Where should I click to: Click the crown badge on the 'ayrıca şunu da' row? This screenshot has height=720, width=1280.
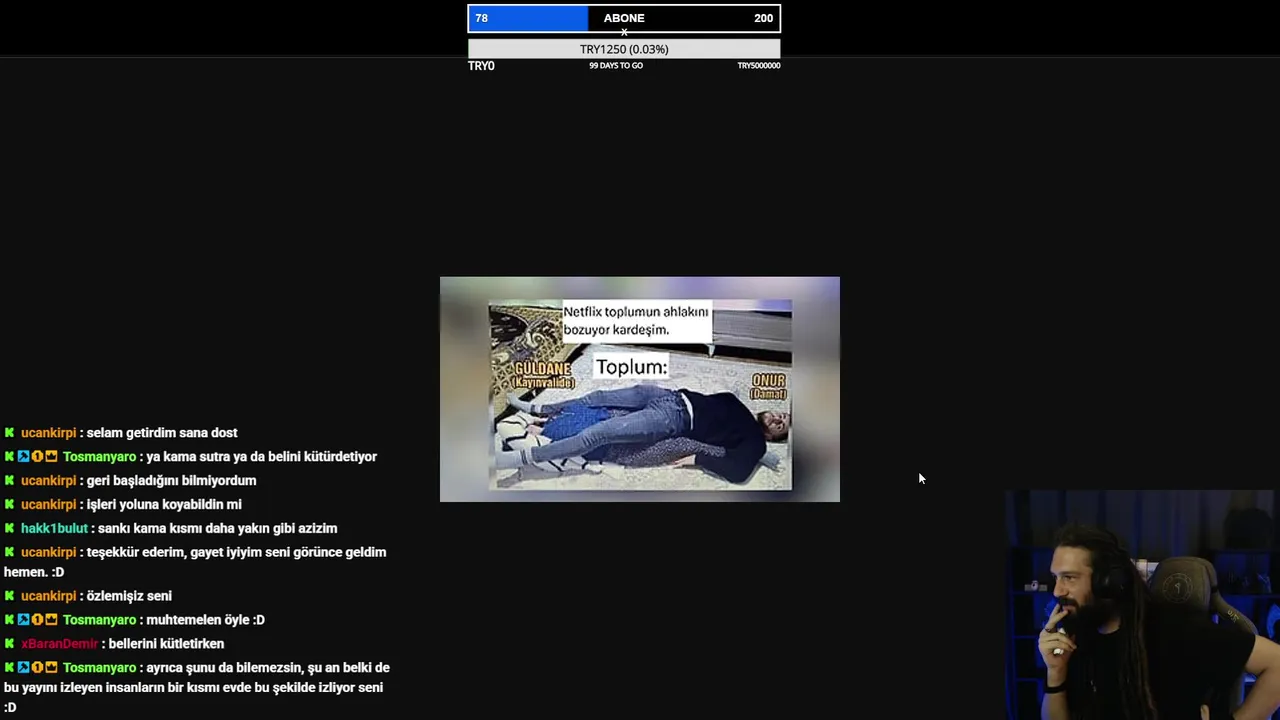(x=51, y=668)
